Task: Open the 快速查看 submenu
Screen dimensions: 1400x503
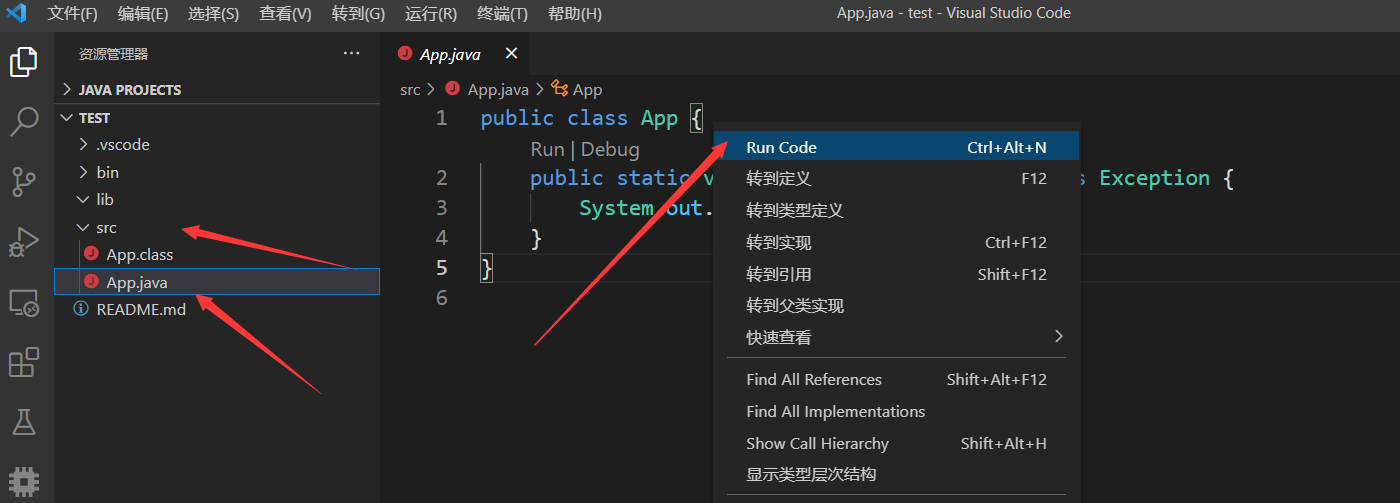Action: click(779, 338)
